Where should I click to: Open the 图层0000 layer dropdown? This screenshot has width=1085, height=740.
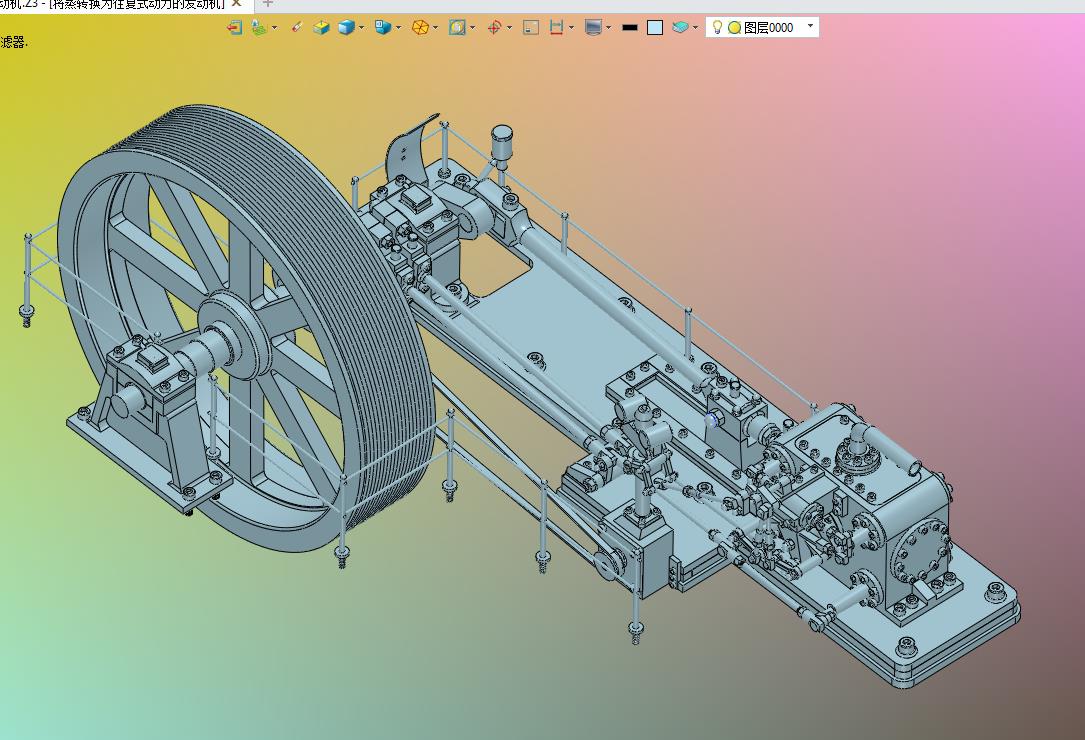coord(810,26)
